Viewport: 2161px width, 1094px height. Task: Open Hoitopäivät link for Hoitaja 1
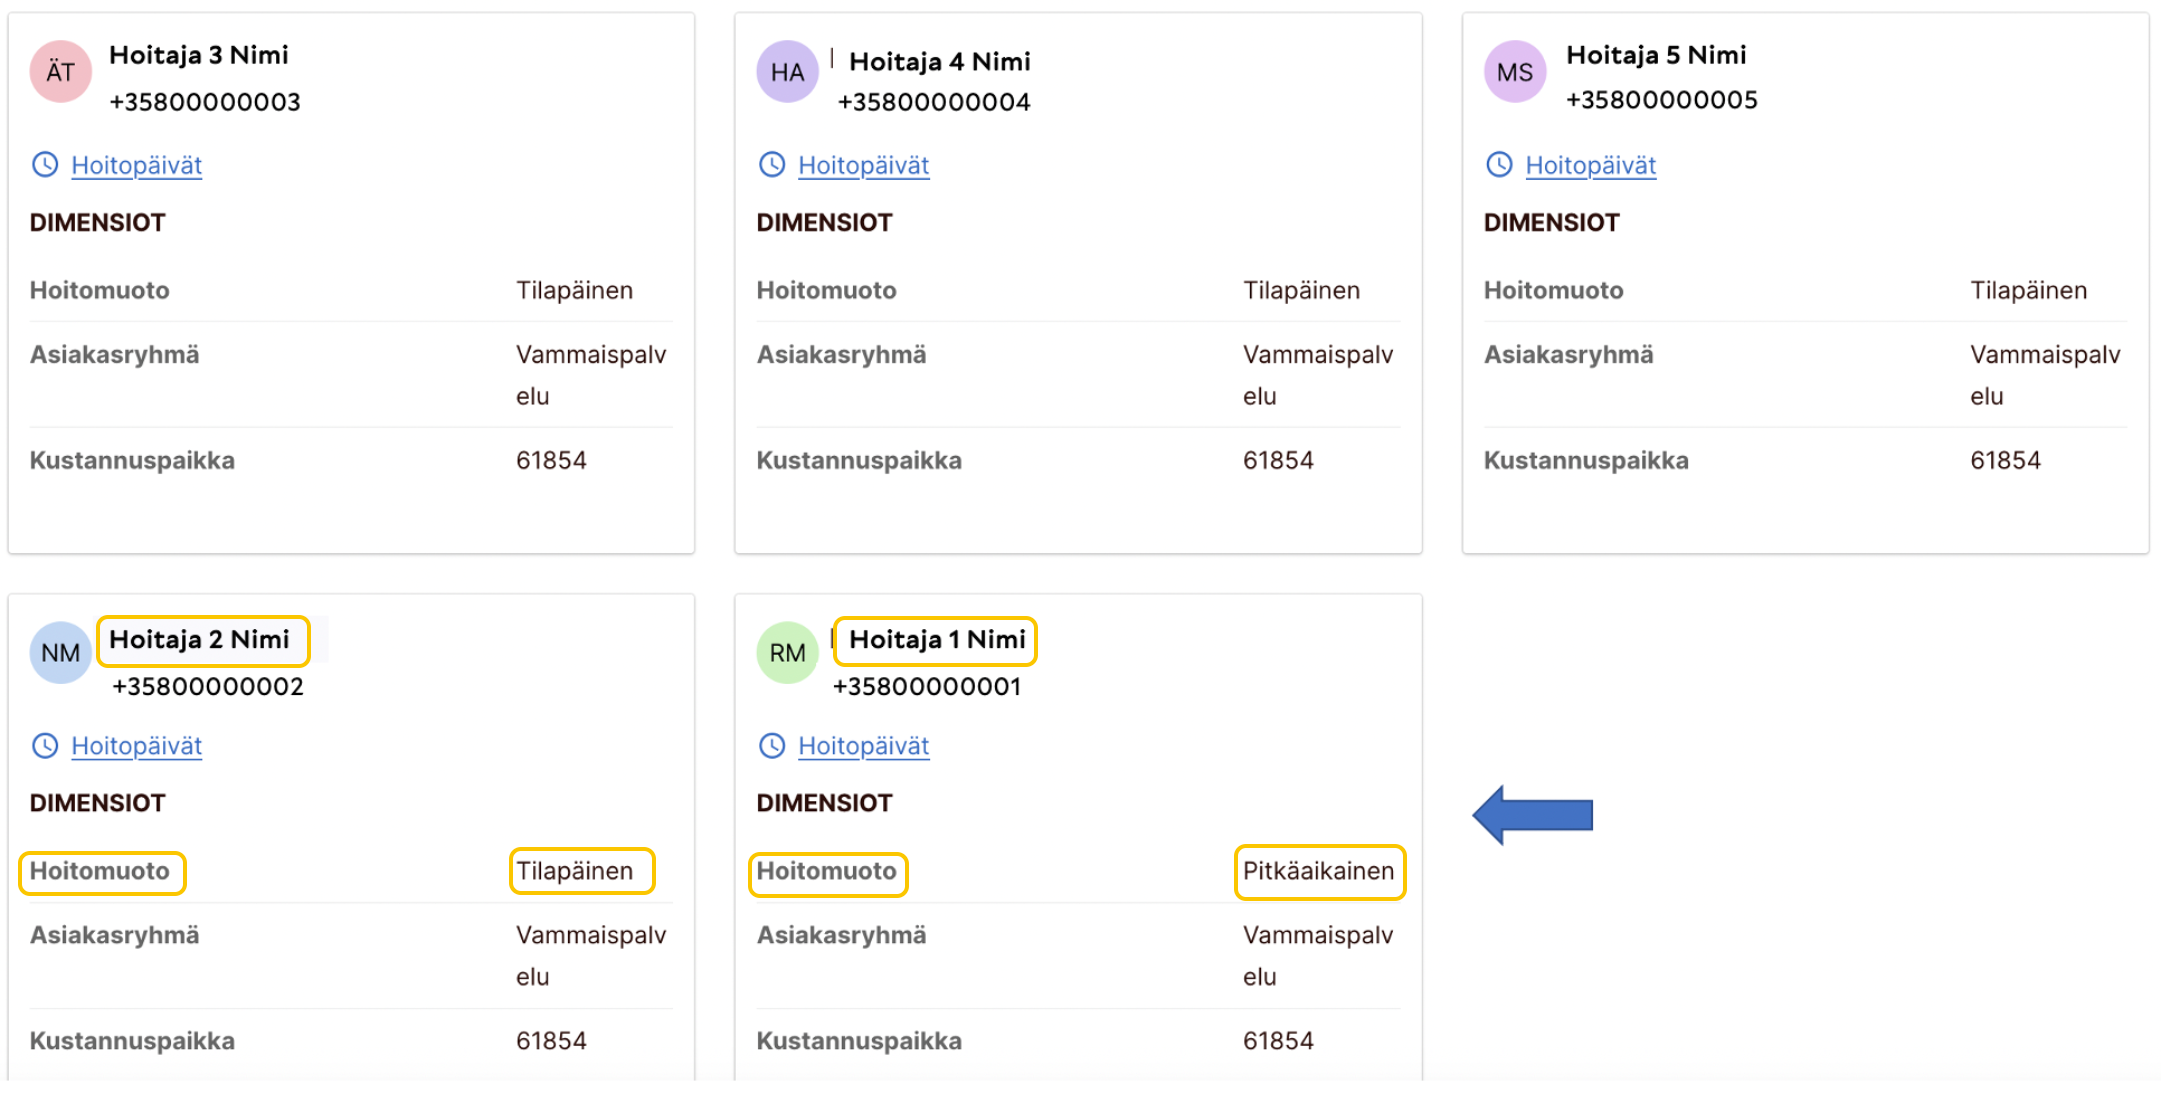coord(864,746)
